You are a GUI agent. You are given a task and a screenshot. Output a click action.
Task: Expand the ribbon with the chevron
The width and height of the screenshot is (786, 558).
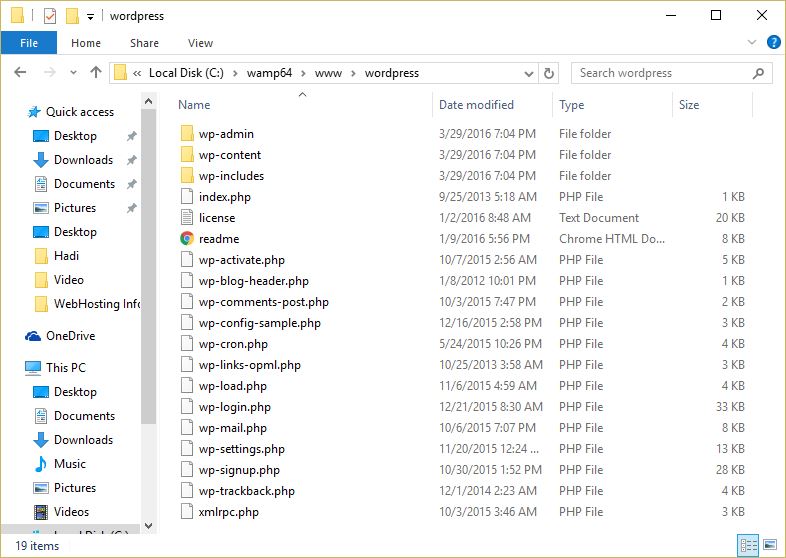tap(752, 43)
